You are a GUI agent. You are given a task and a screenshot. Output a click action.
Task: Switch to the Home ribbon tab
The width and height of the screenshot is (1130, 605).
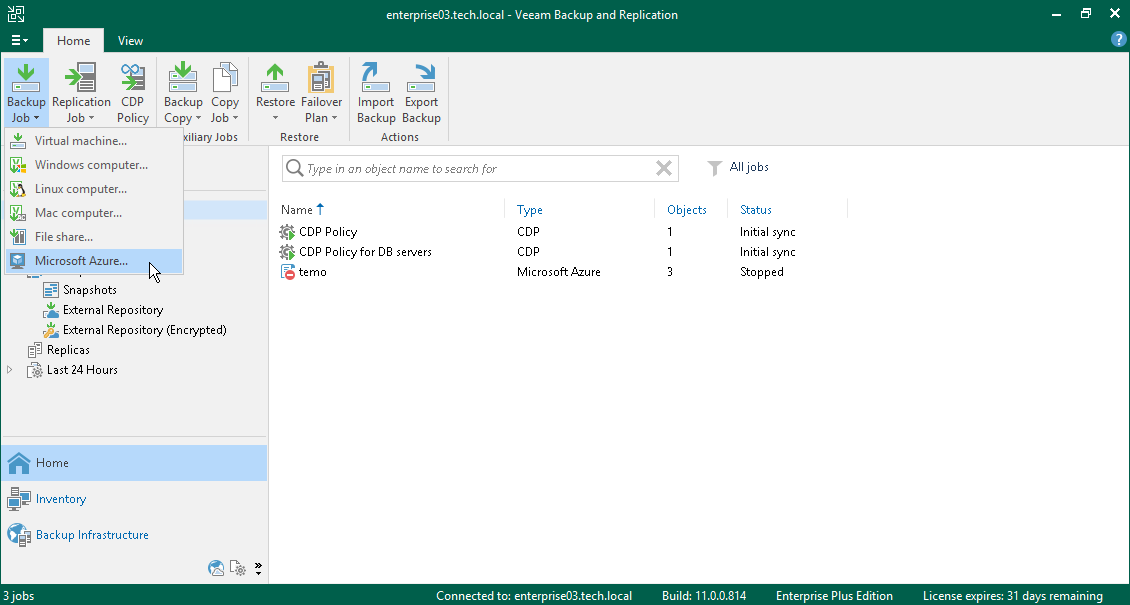pyautogui.click(x=74, y=40)
